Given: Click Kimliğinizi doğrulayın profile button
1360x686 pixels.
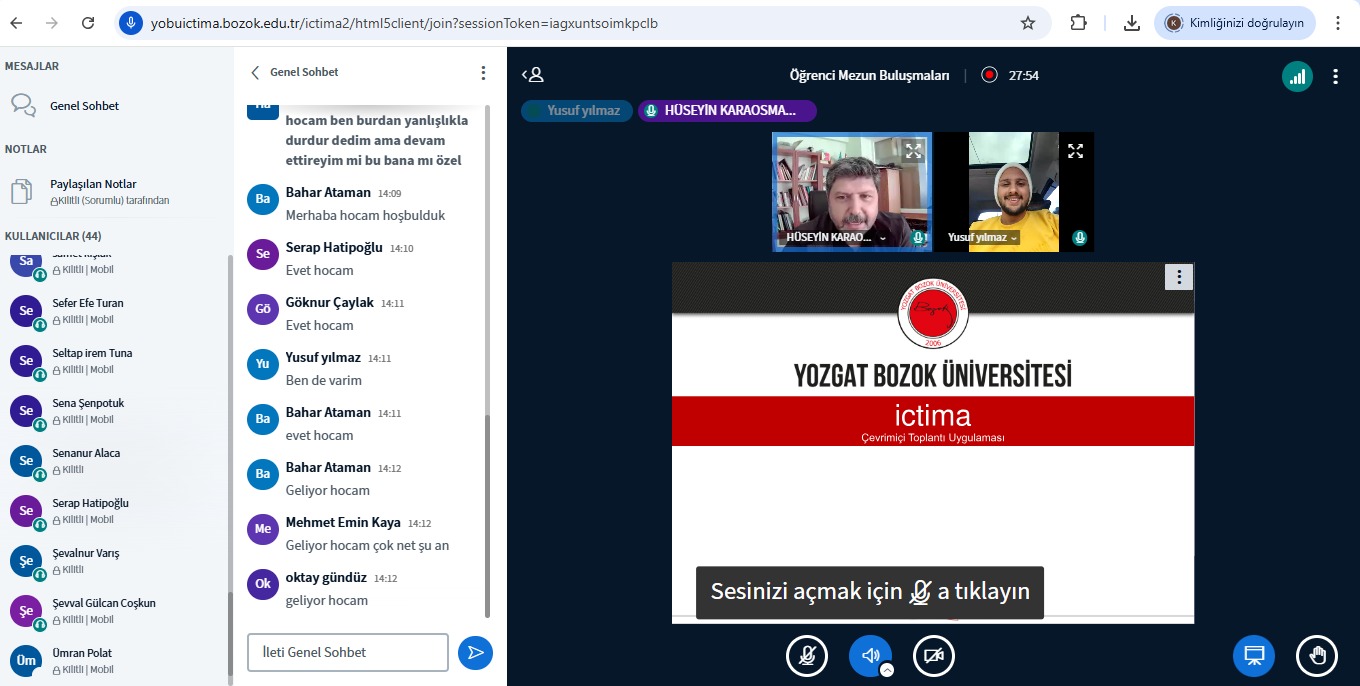Looking at the screenshot, I should [x=1235, y=22].
